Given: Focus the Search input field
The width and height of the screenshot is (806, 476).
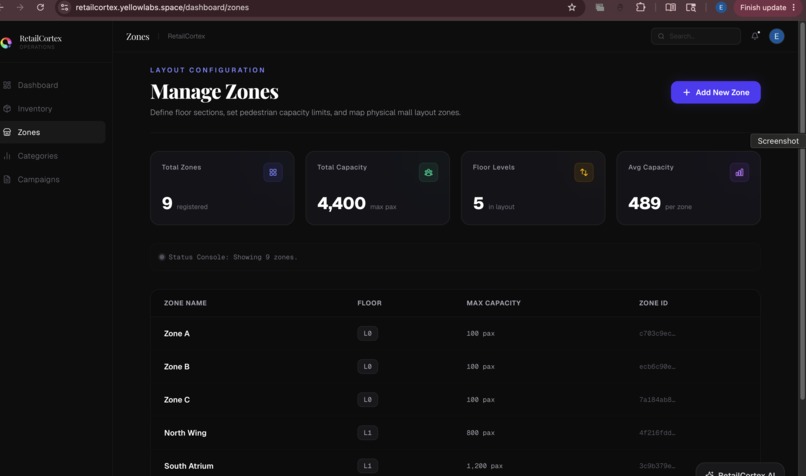Looking at the screenshot, I should click(695, 36).
